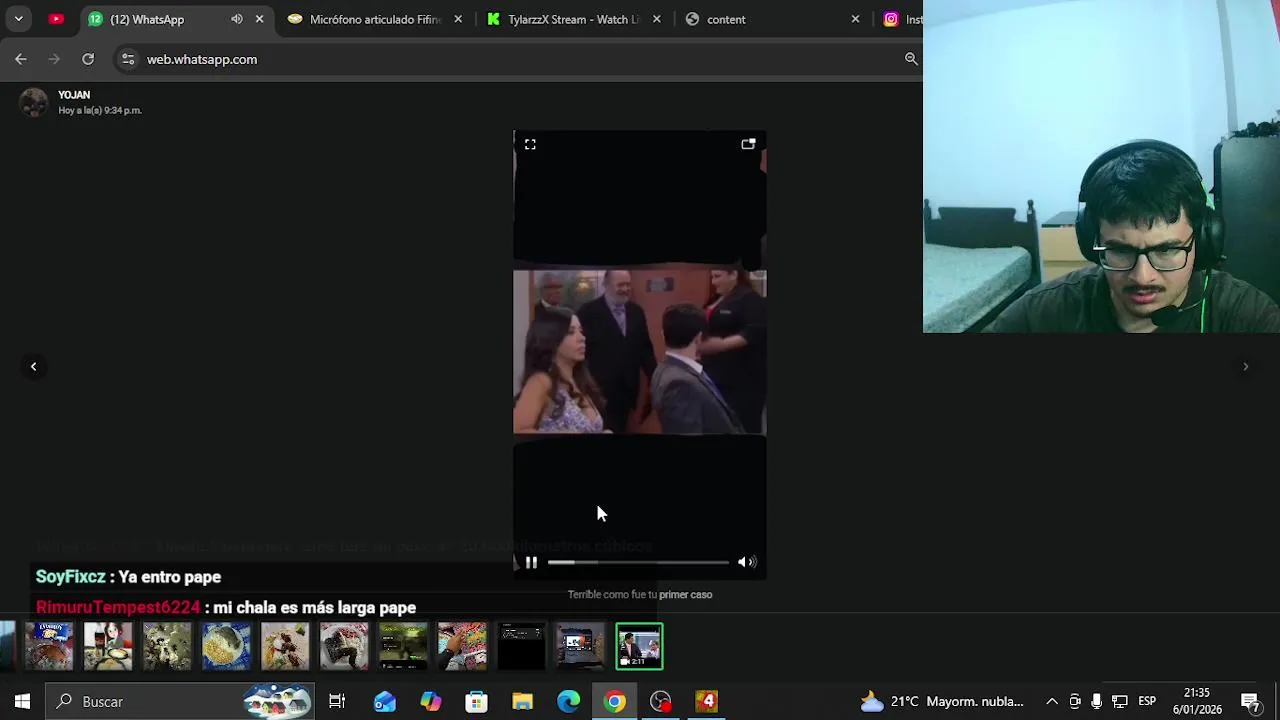Screen dimensions: 1280x720
Task: Open picture-in-picture for the video
Action: (x=748, y=145)
